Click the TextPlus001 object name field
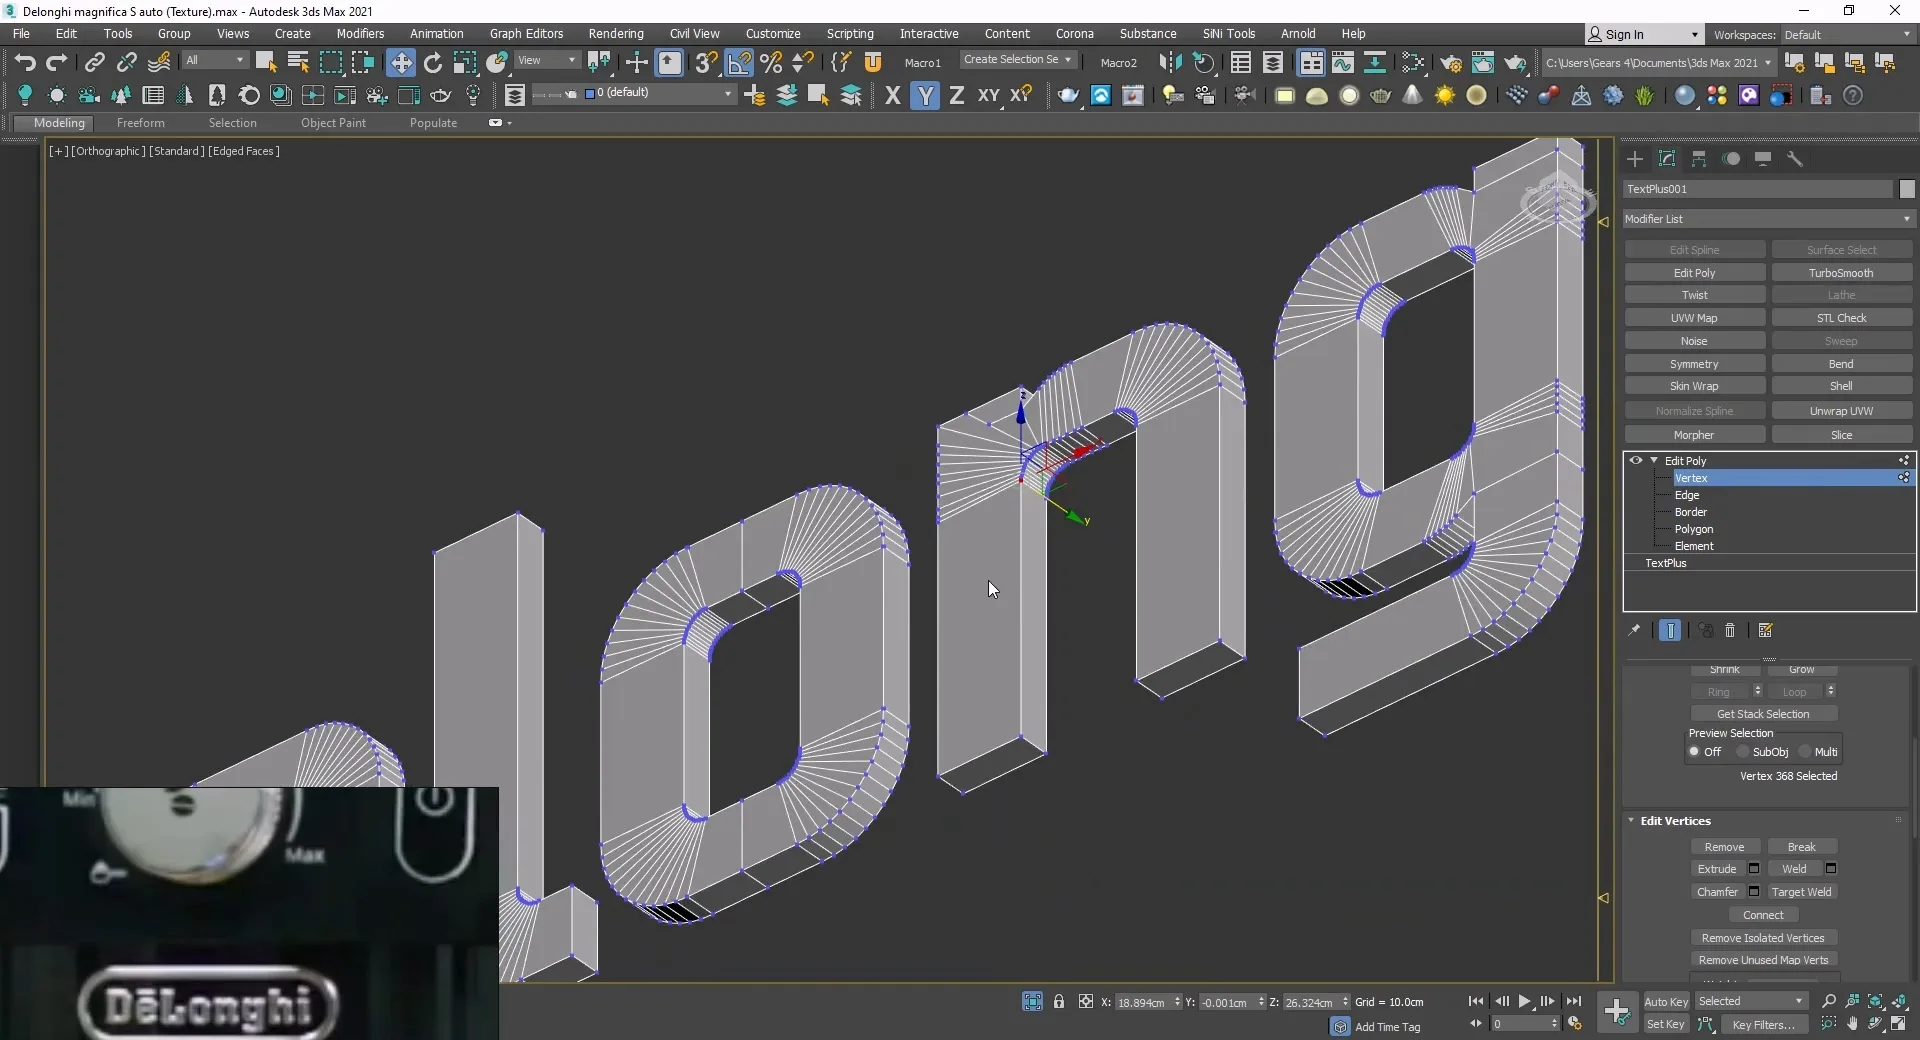This screenshot has height=1040, width=1920. click(x=1758, y=189)
